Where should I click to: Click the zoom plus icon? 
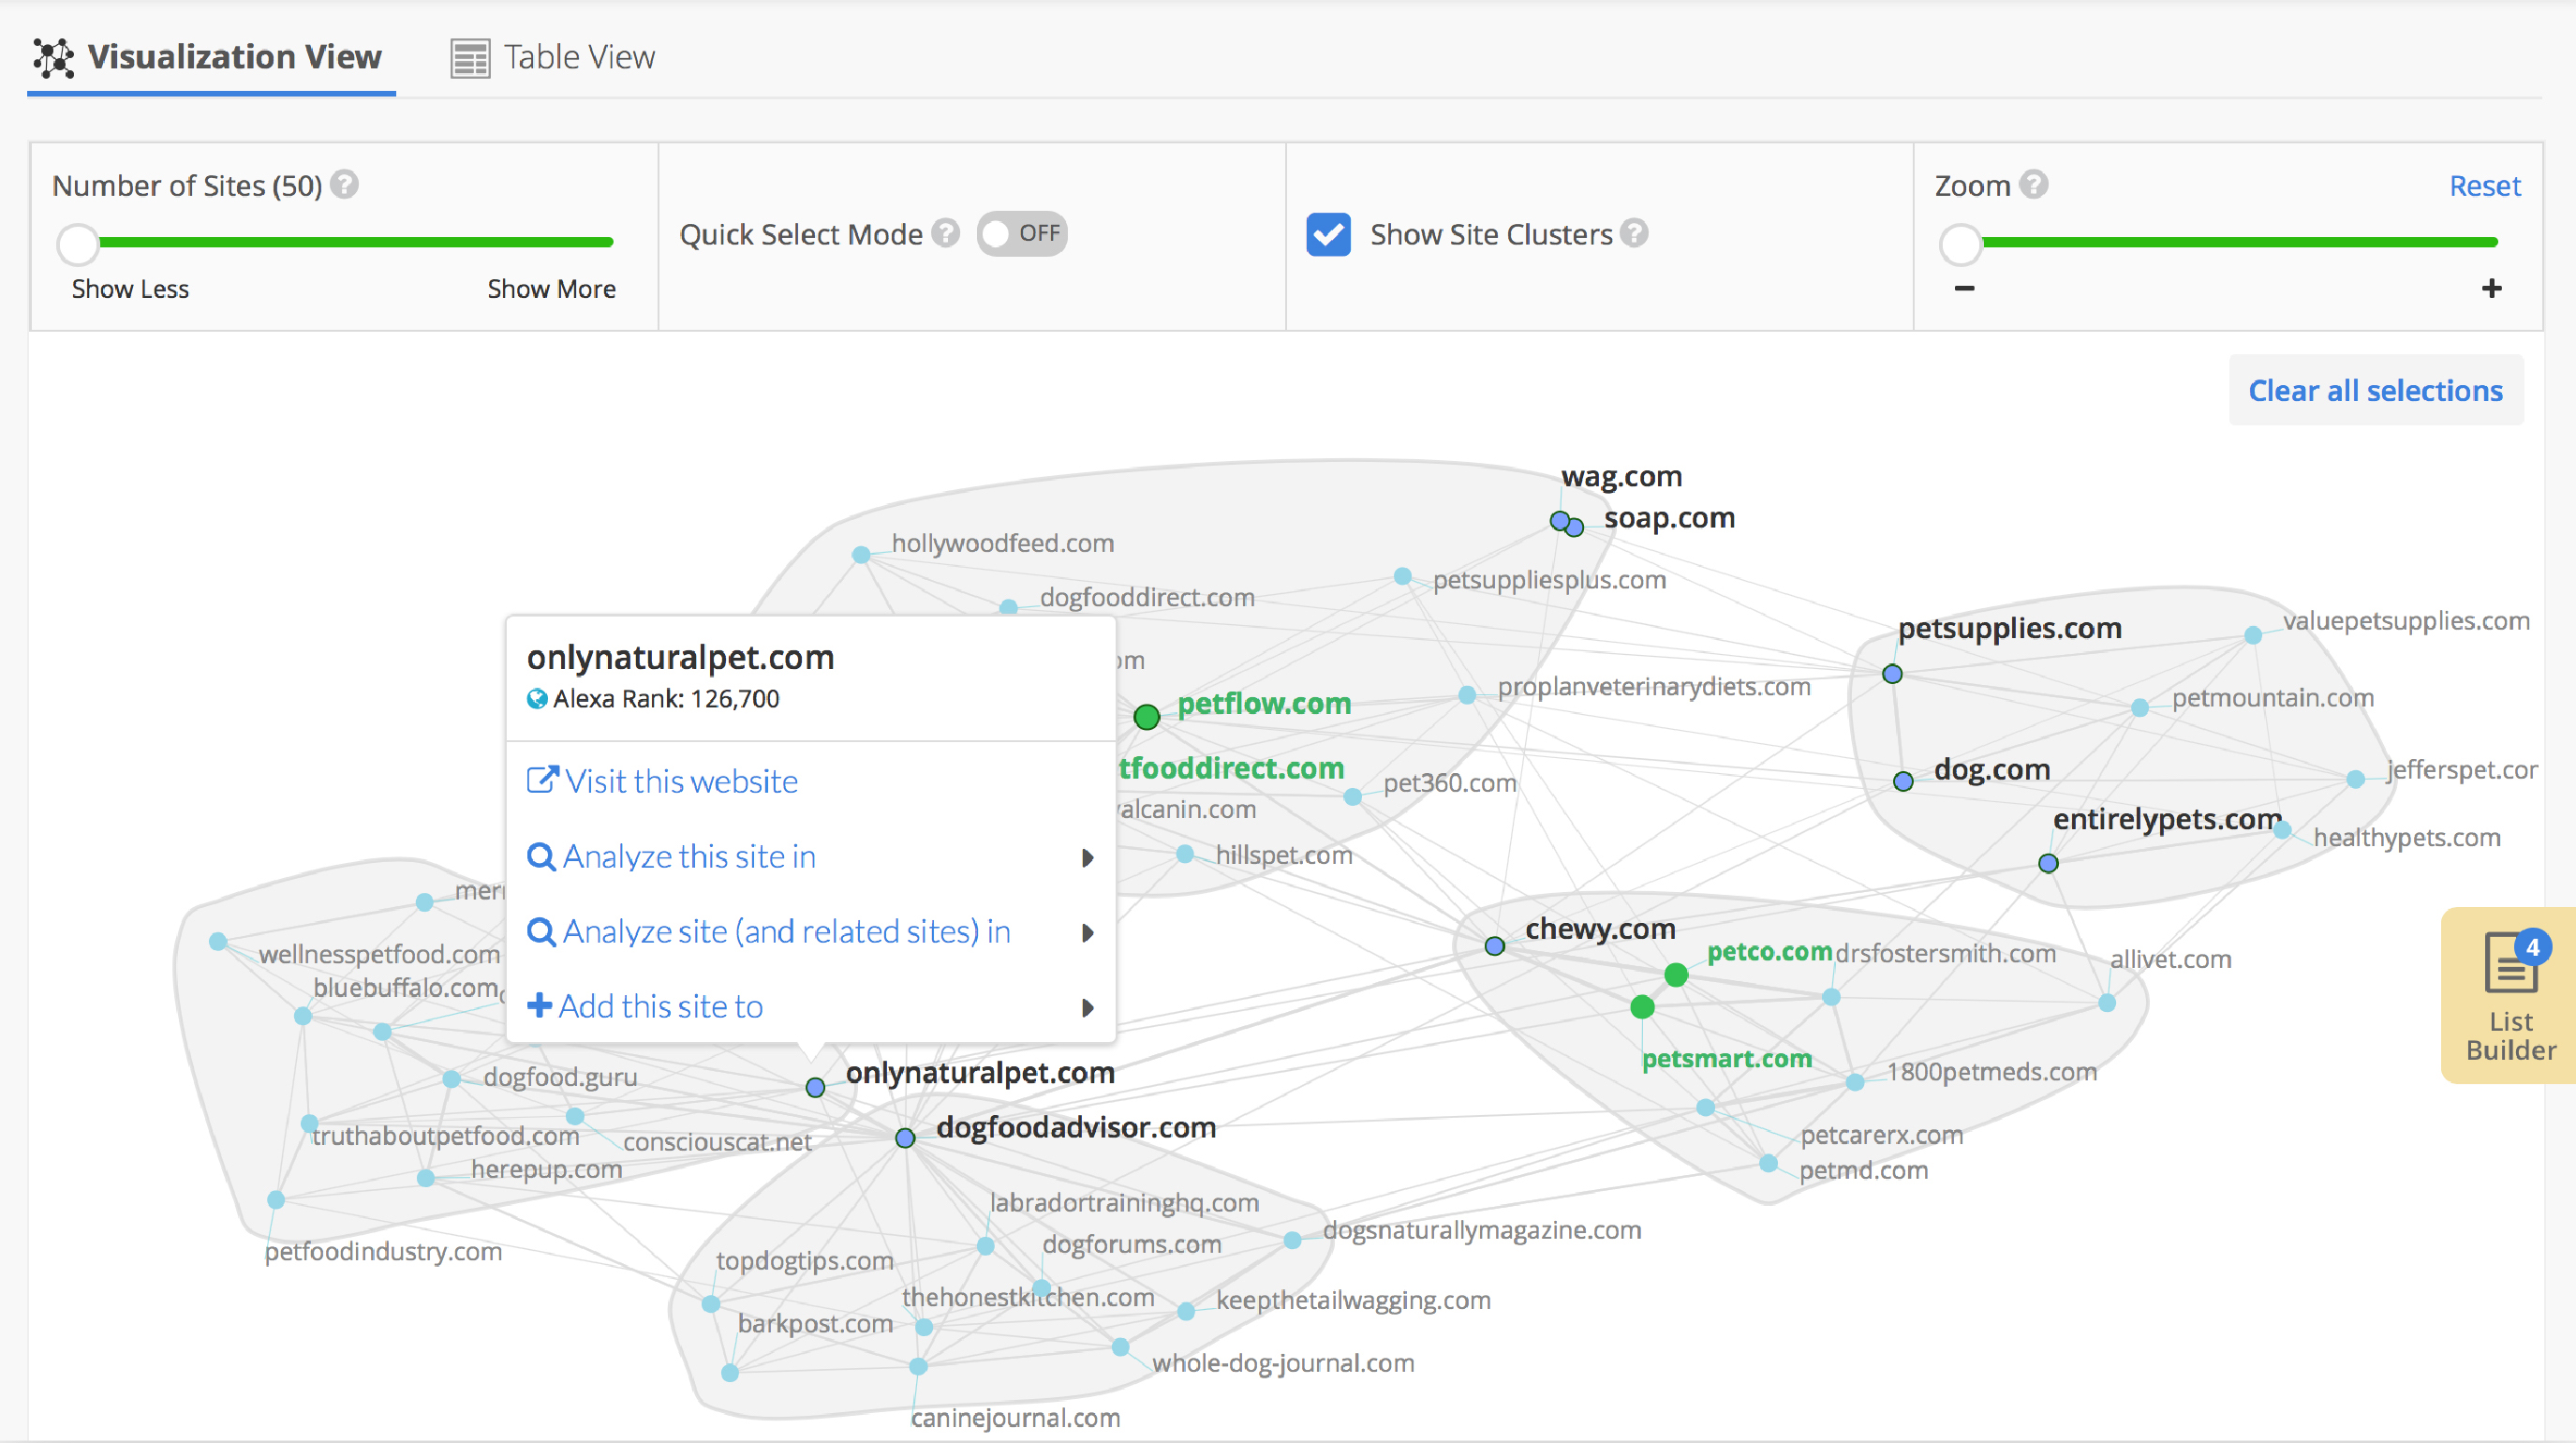(2491, 289)
